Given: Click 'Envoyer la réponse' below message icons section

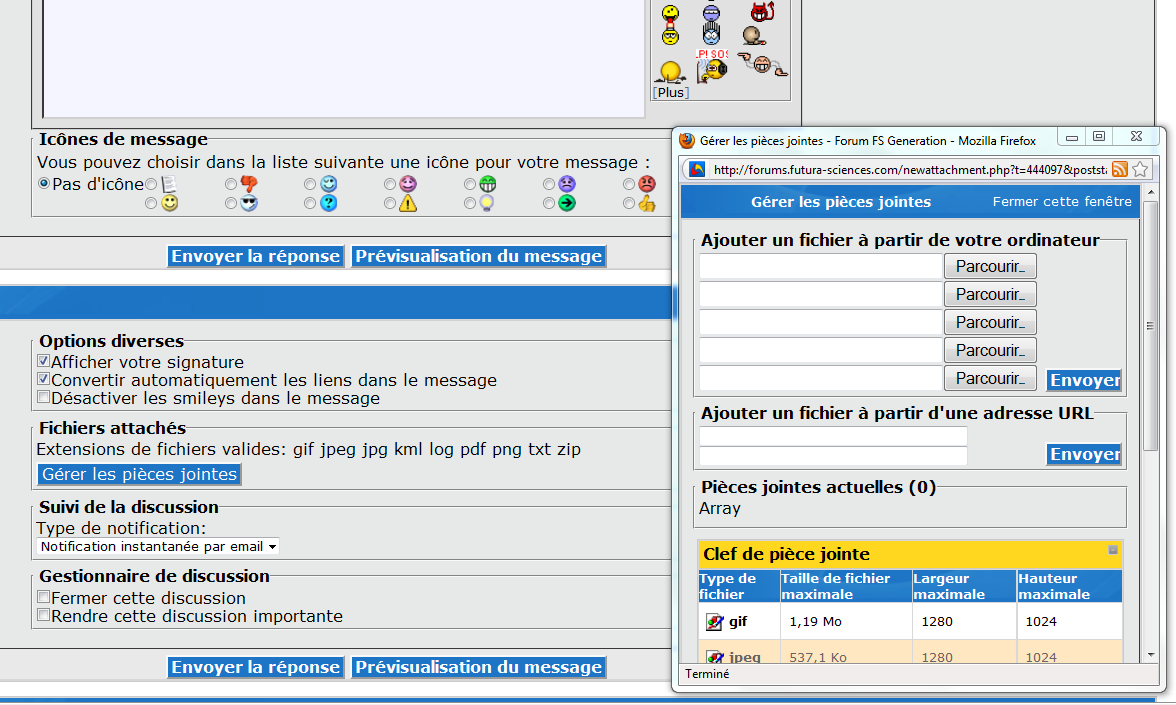Looking at the screenshot, I should (x=256, y=256).
